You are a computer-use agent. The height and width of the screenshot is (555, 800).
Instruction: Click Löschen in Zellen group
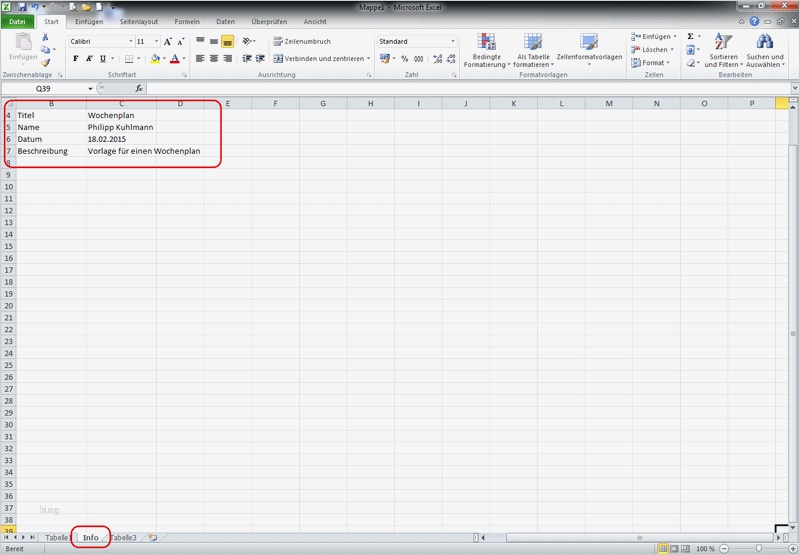pyautogui.click(x=652, y=49)
